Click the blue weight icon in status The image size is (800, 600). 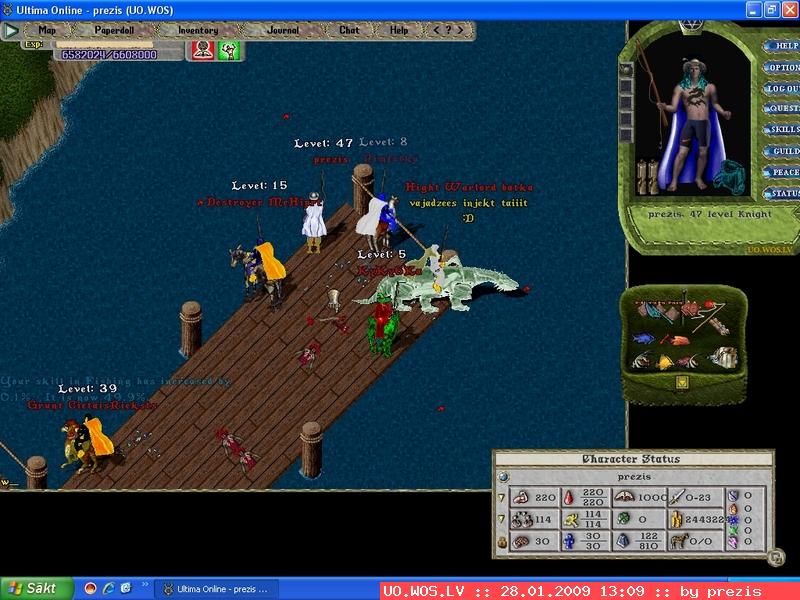[623, 541]
